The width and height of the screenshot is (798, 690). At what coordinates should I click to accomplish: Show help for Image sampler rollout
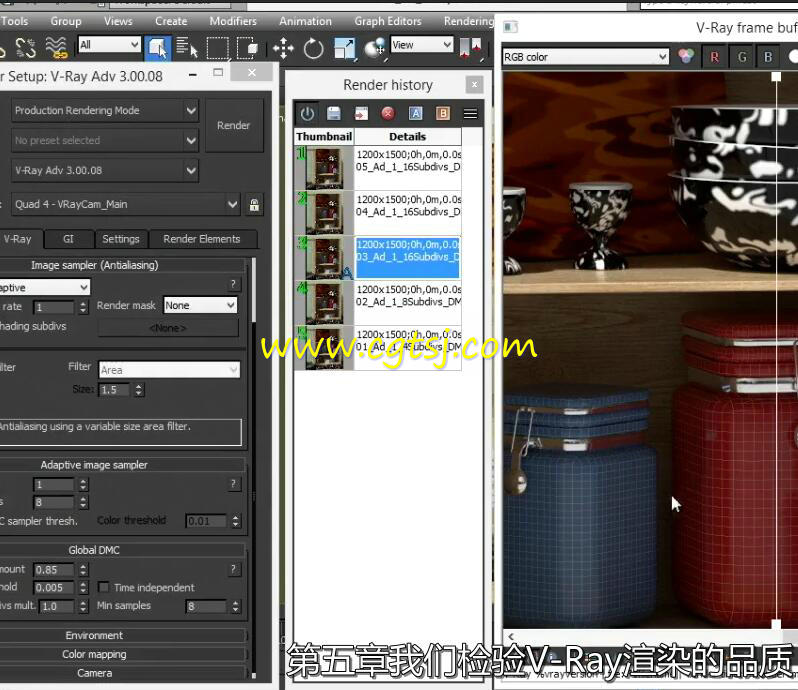click(x=233, y=284)
